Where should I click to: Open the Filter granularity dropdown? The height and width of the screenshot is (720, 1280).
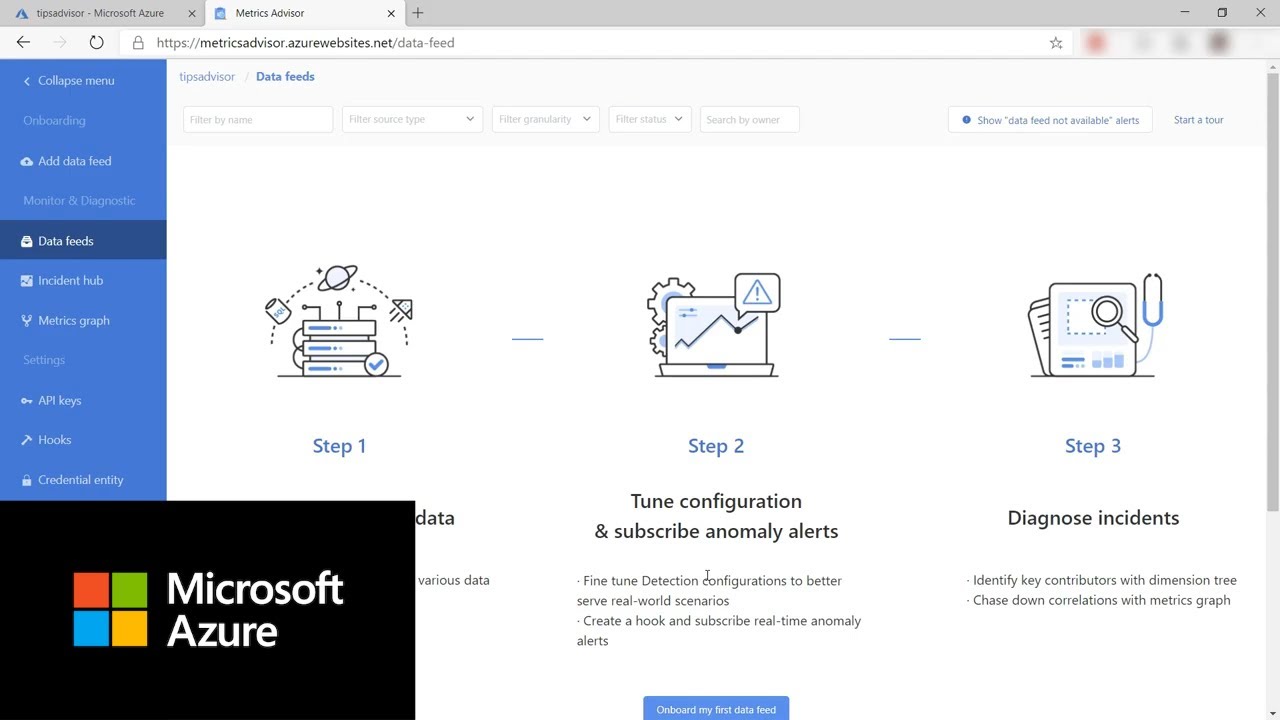(545, 119)
